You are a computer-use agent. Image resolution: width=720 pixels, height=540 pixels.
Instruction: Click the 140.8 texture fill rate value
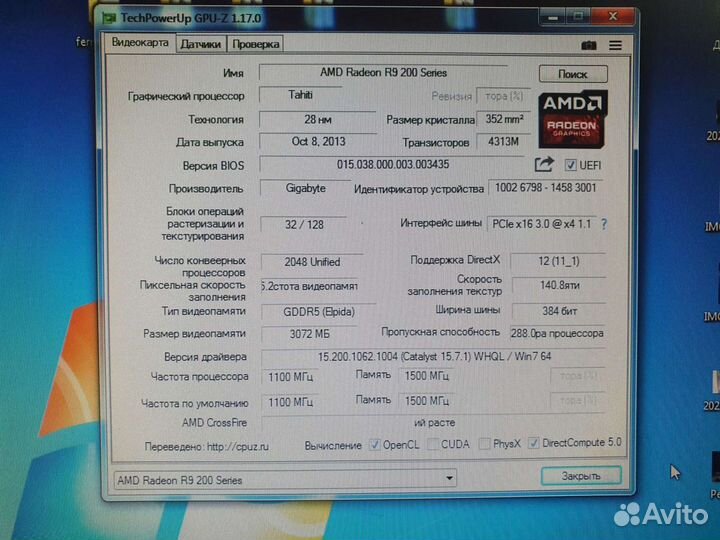[559, 285]
